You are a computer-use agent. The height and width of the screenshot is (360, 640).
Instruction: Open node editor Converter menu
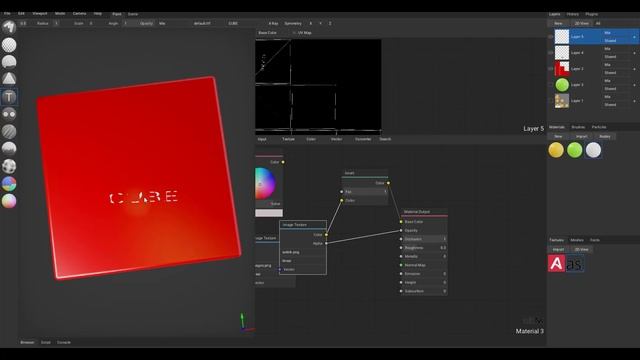pyautogui.click(x=363, y=139)
